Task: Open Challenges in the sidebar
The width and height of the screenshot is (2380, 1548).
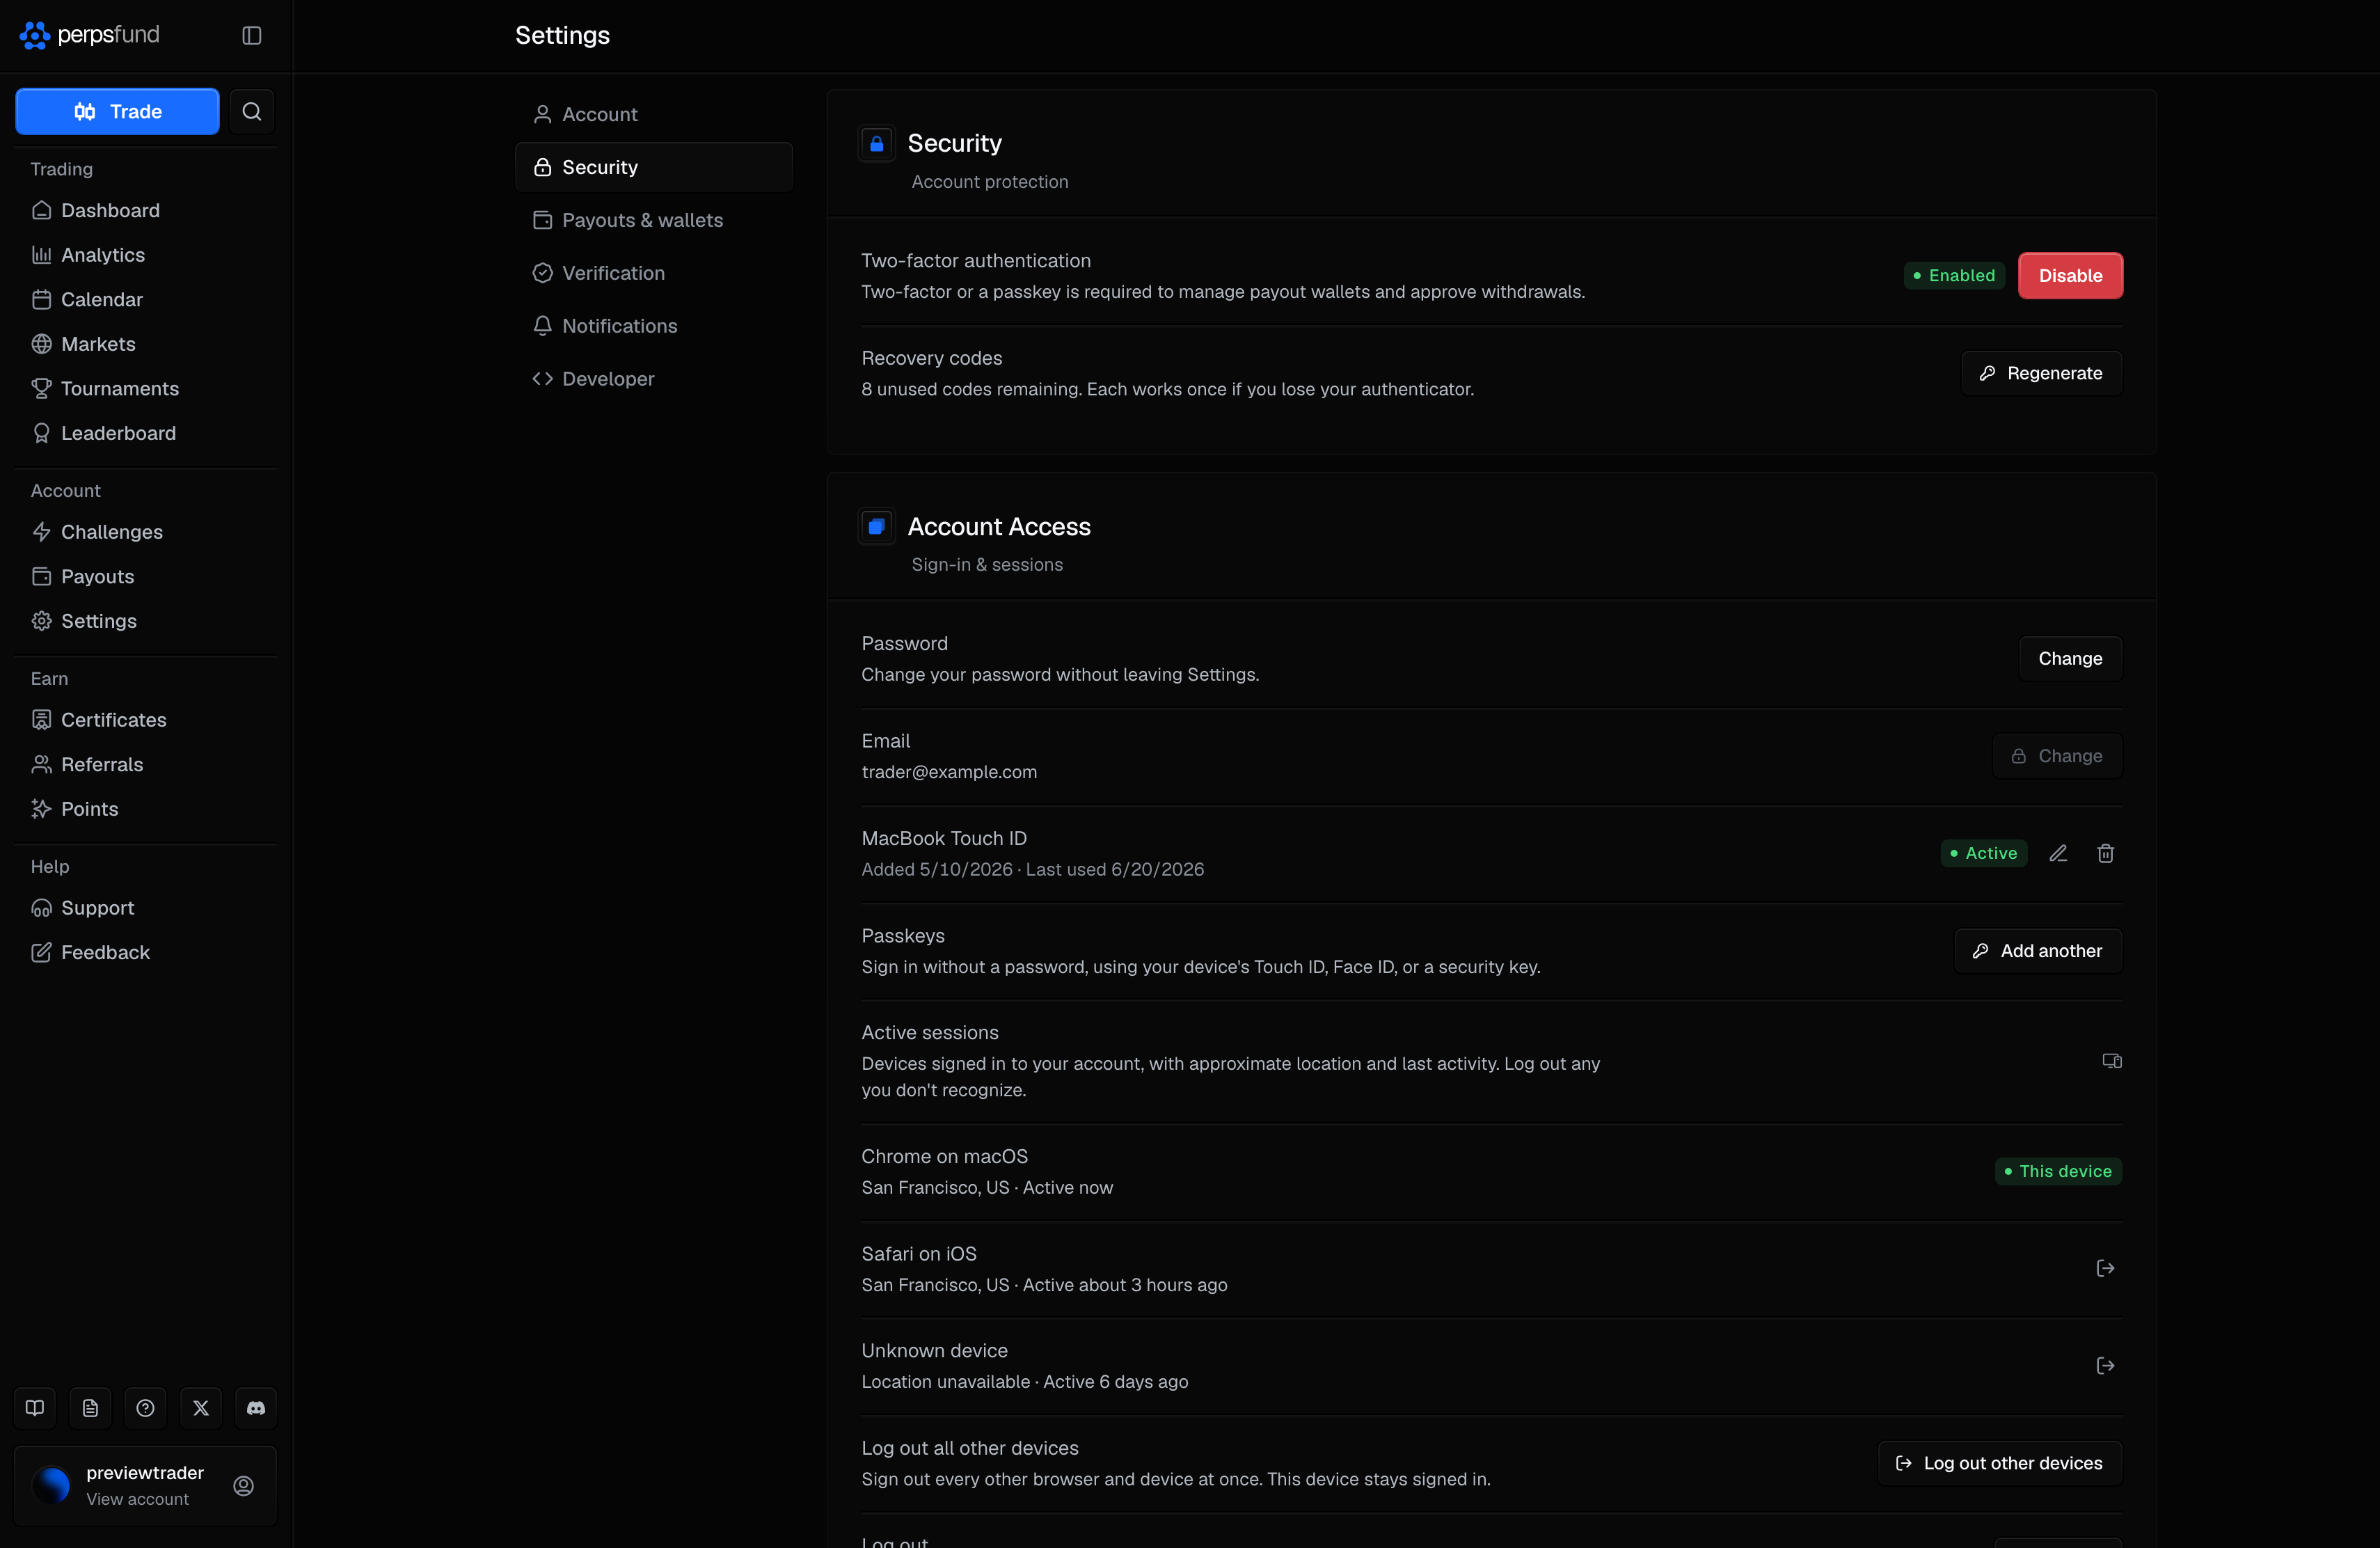Action: [x=145, y=532]
